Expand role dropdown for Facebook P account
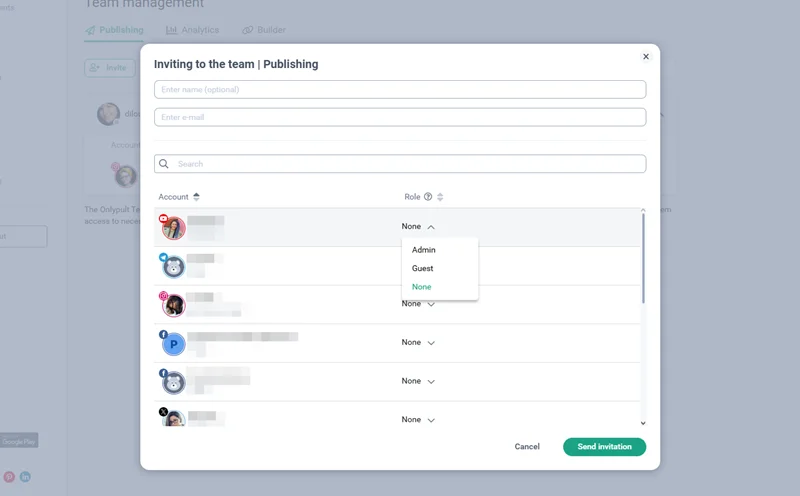The width and height of the screenshot is (800, 496). tap(419, 343)
